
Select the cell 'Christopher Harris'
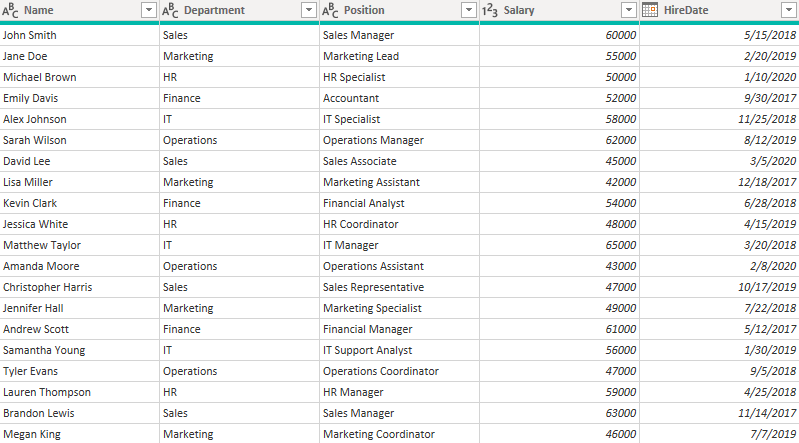(x=79, y=287)
